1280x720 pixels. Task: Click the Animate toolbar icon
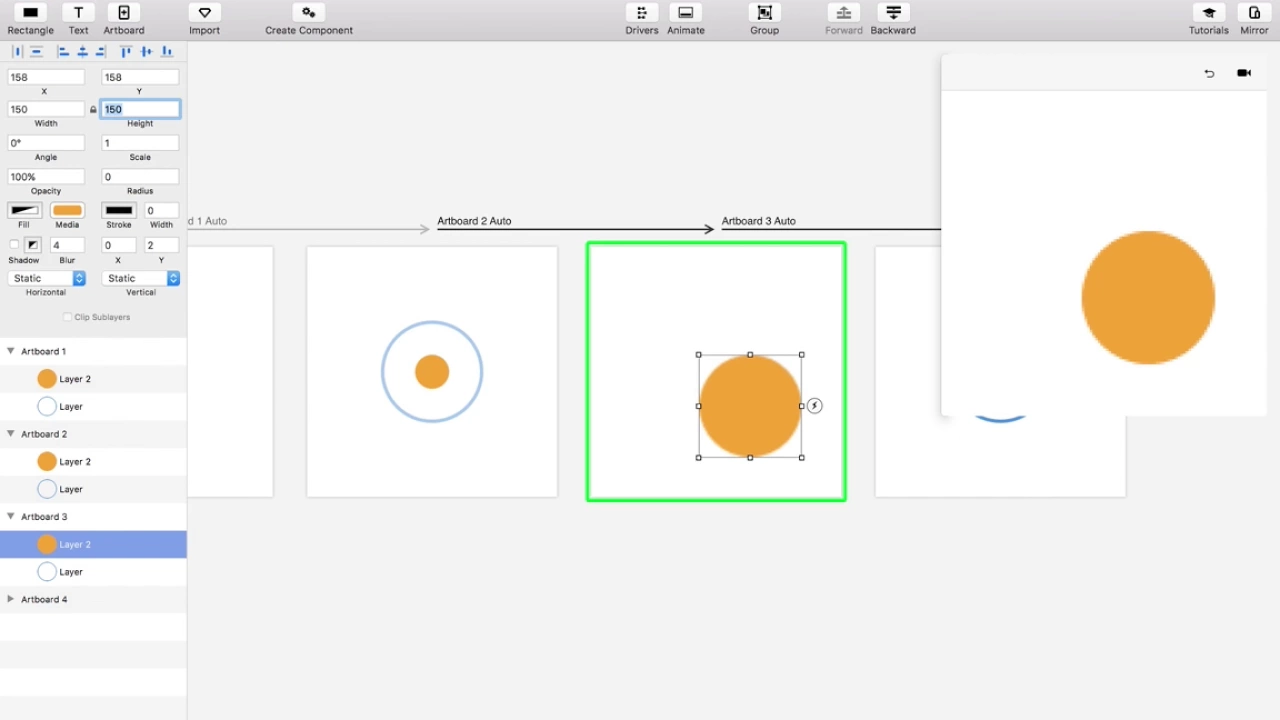(686, 13)
